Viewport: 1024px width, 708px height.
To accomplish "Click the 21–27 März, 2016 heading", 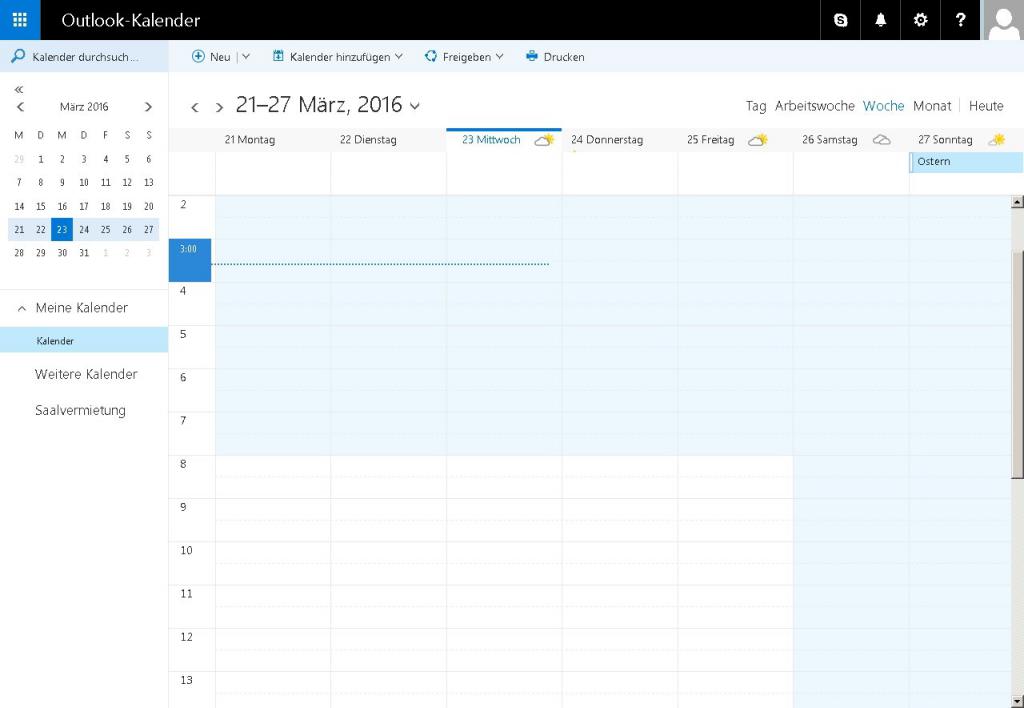I will pos(319,105).
